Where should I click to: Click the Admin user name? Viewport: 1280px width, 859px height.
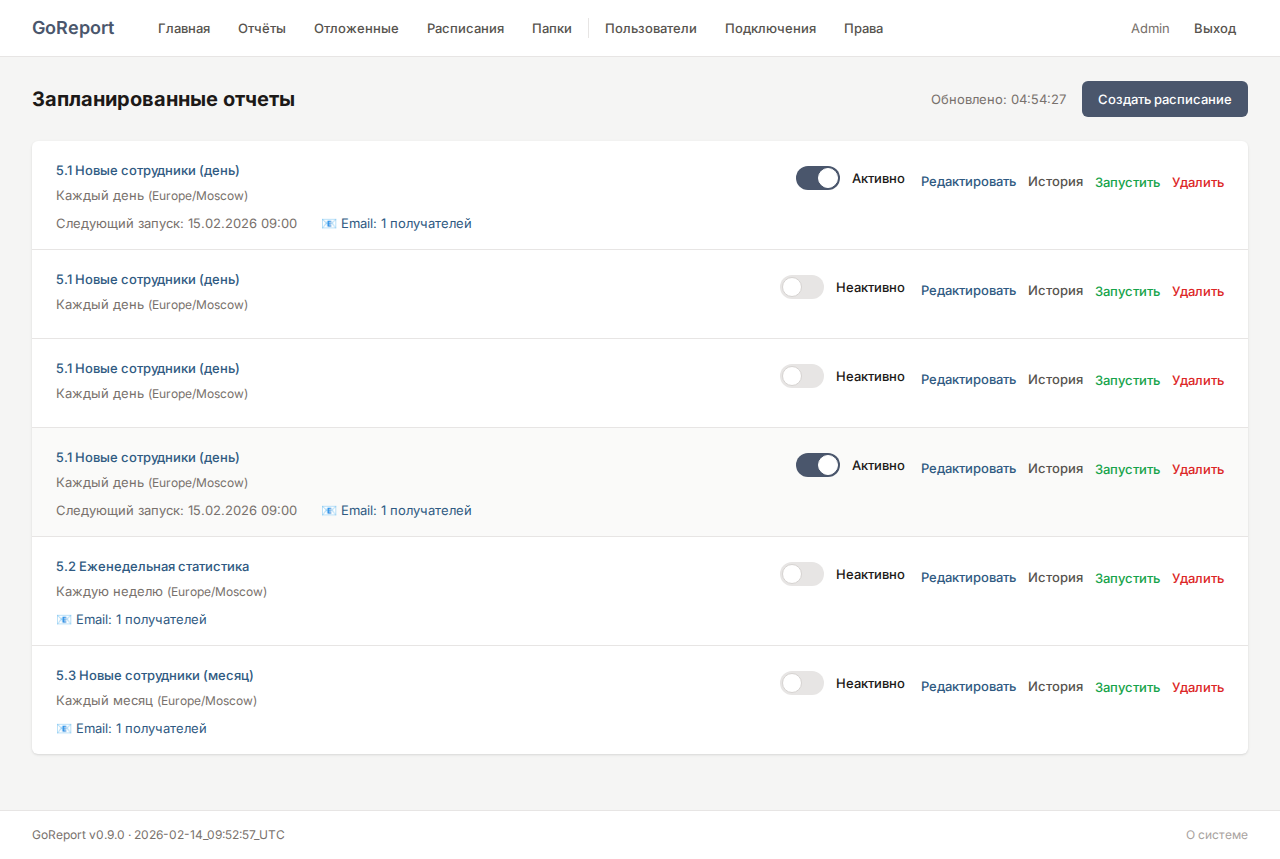(1150, 29)
